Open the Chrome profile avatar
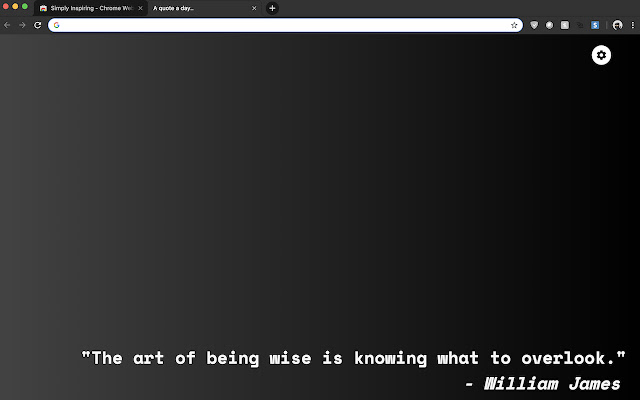The width and height of the screenshot is (640, 400). click(x=618, y=25)
